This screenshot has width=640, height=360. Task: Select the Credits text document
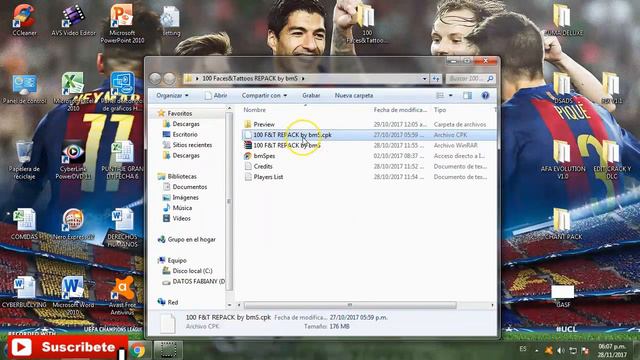pos(369,167)
